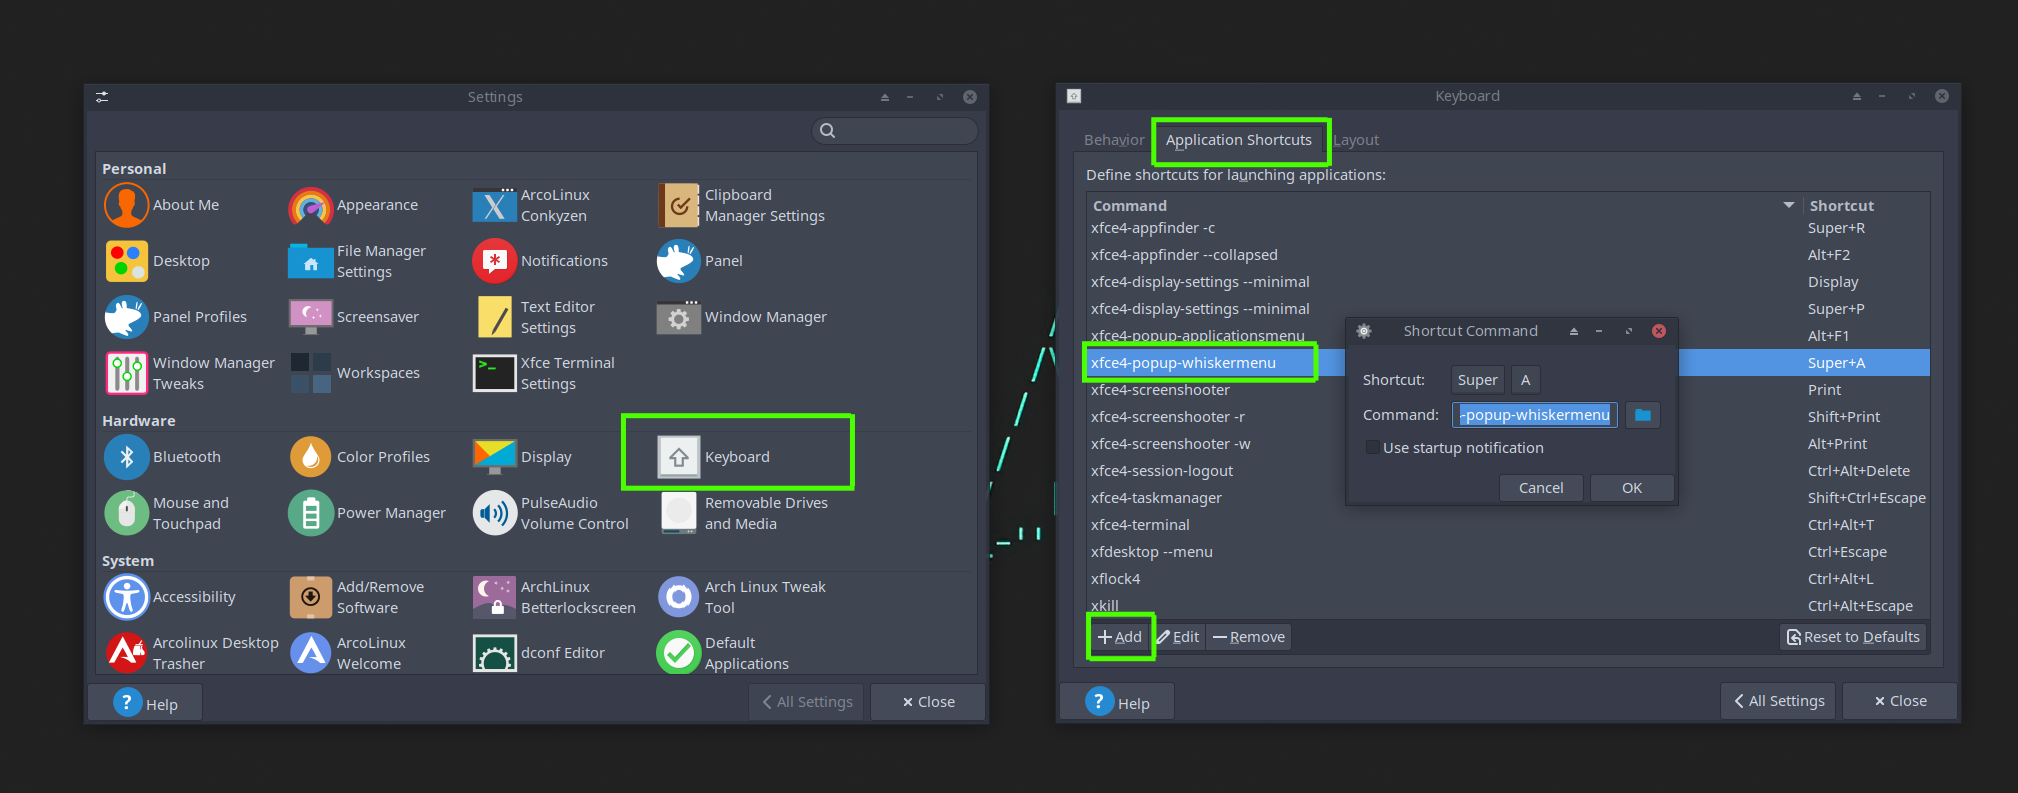Close the Keyboard window via Close button
Screen dimensions: 2018x793
[x=1900, y=701]
